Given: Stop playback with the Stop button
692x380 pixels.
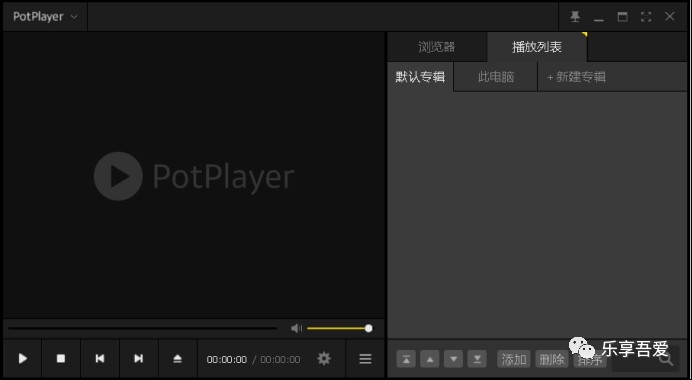Looking at the screenshot, I should [61, 358].
